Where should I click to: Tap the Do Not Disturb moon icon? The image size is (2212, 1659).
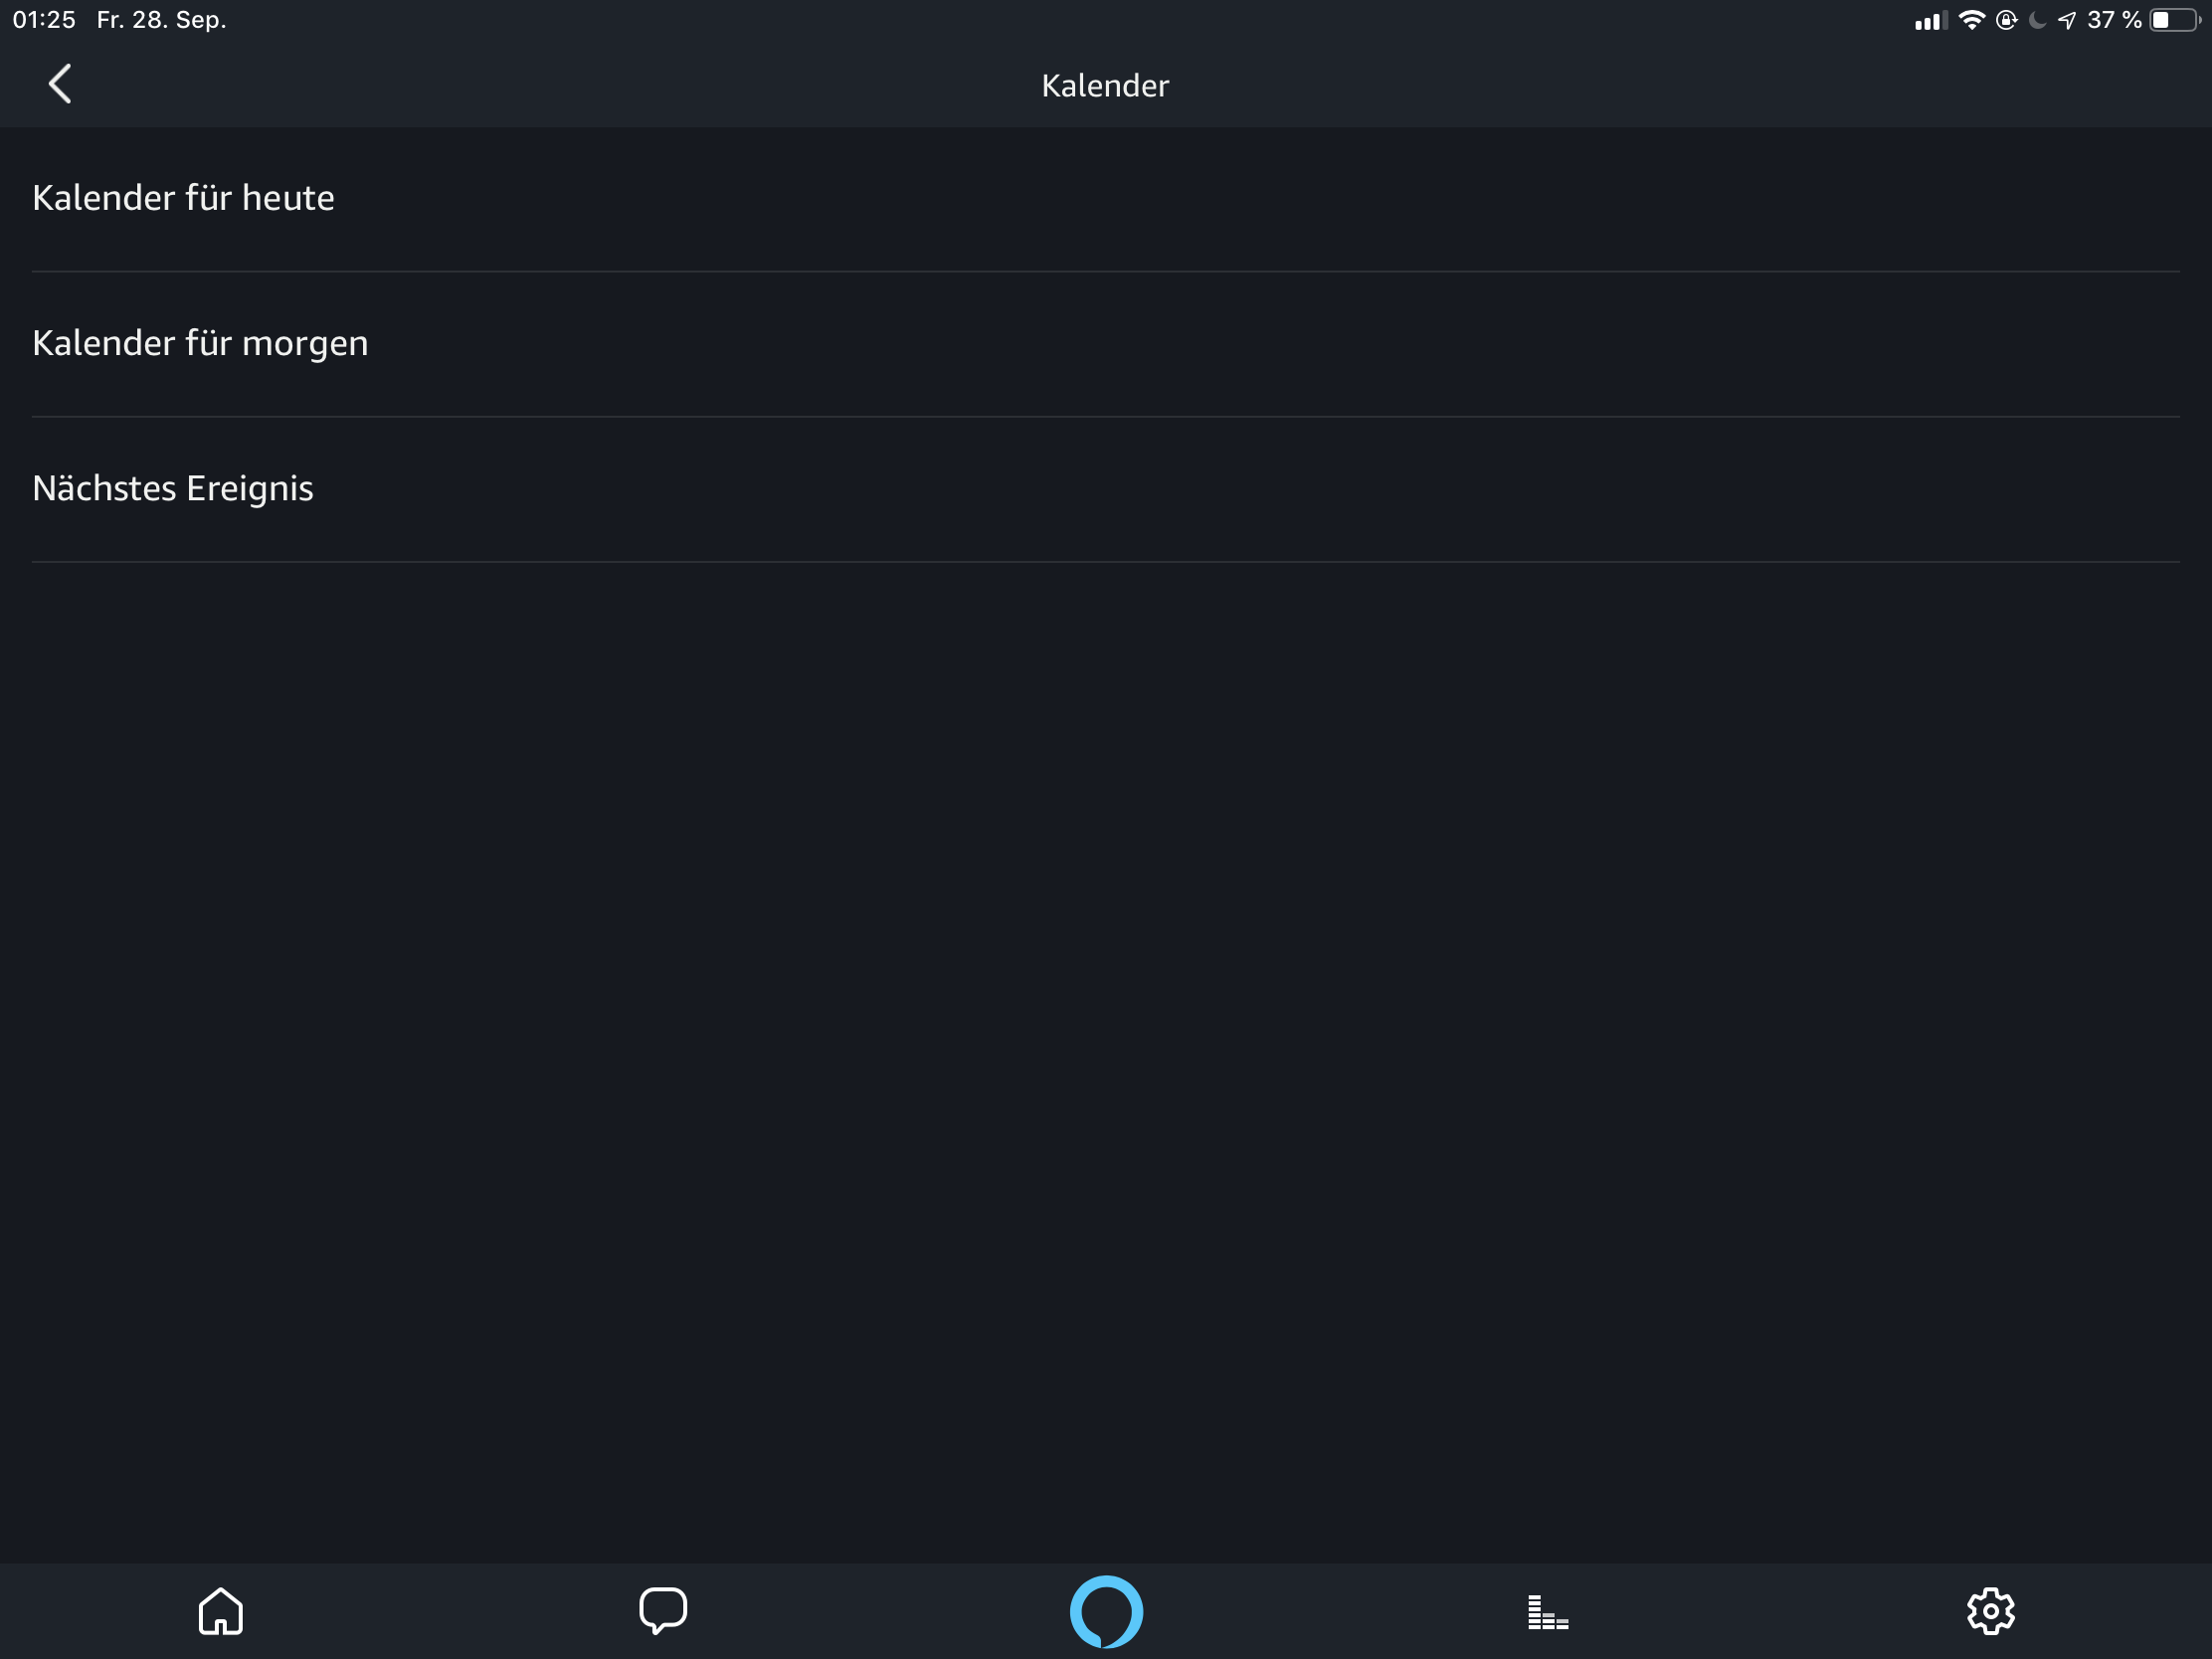tap(2037, 20)
